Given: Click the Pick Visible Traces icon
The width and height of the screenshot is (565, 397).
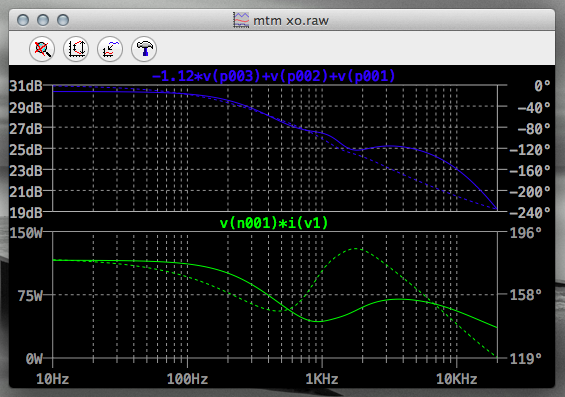Looking at the screenshot, I should (110, 49).
